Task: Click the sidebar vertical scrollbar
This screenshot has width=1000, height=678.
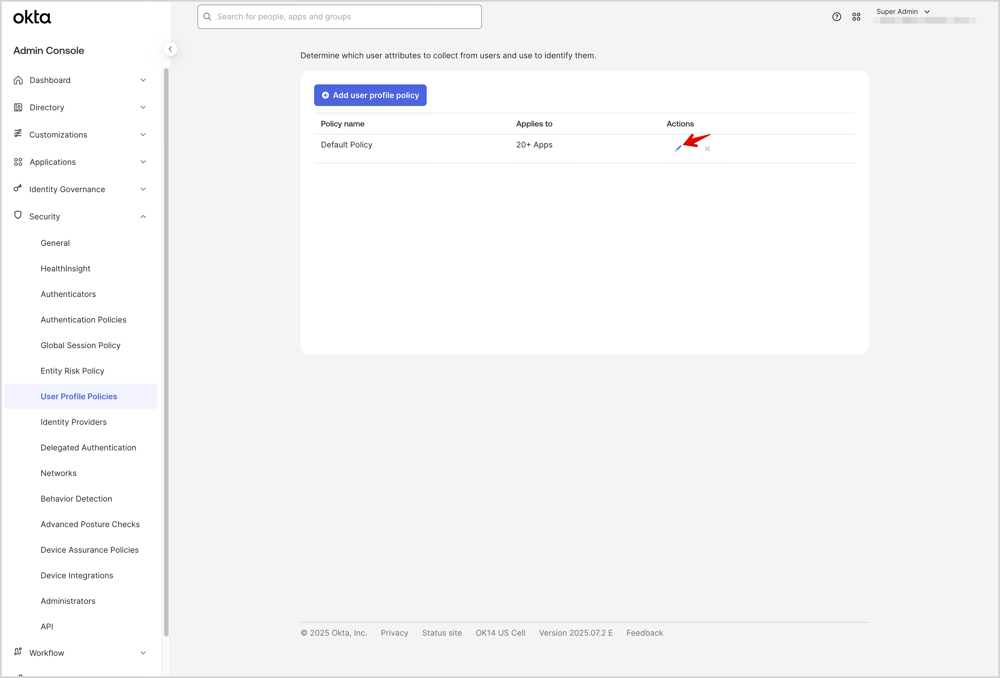Action: (166, 352)
